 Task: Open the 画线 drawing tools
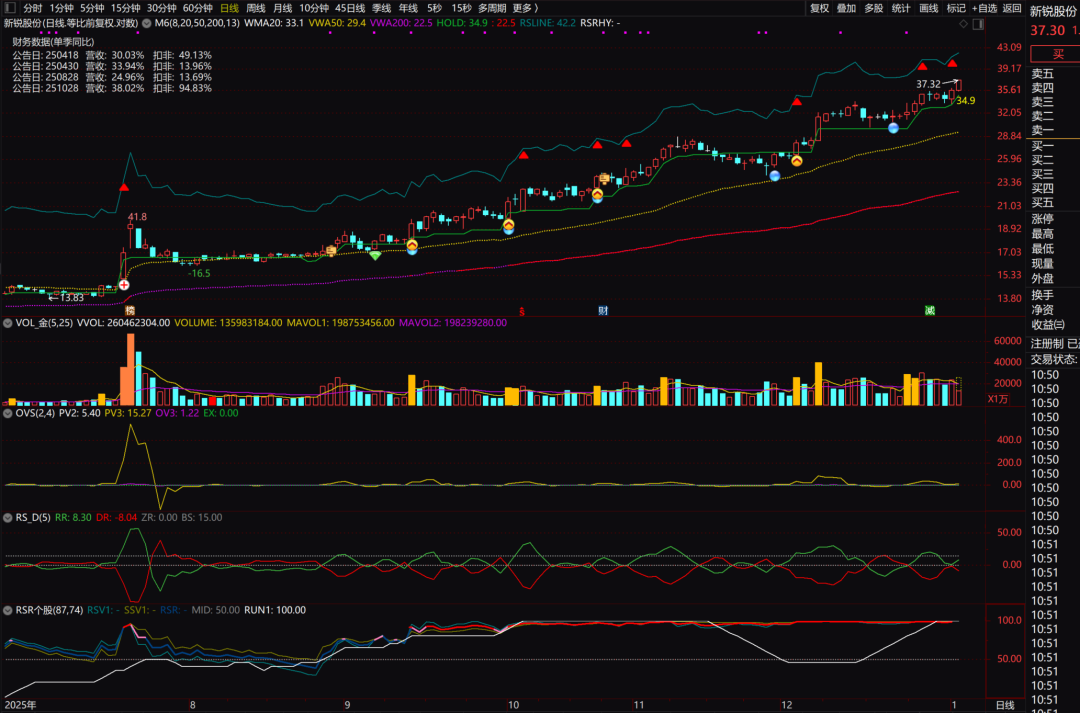click(928, 8)
